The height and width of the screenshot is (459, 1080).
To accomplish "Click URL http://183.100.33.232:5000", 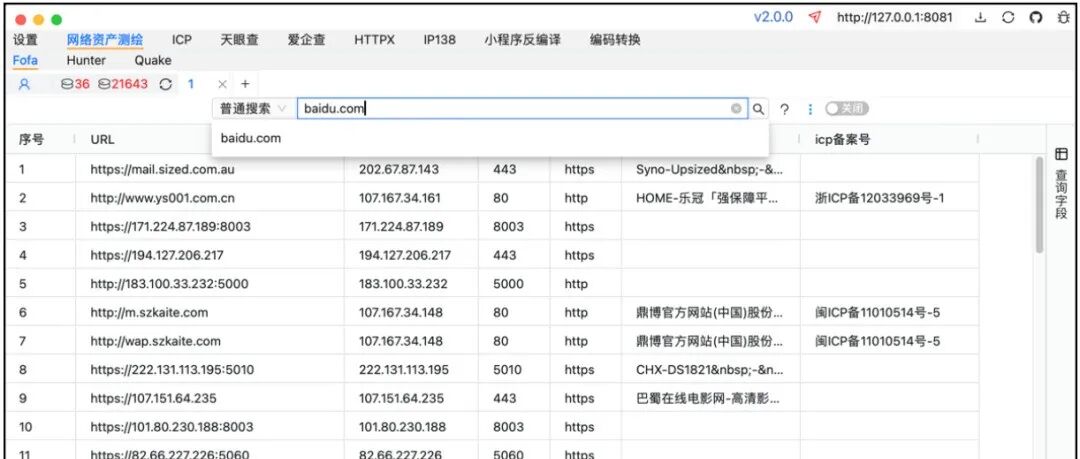I will coord(169,284).
